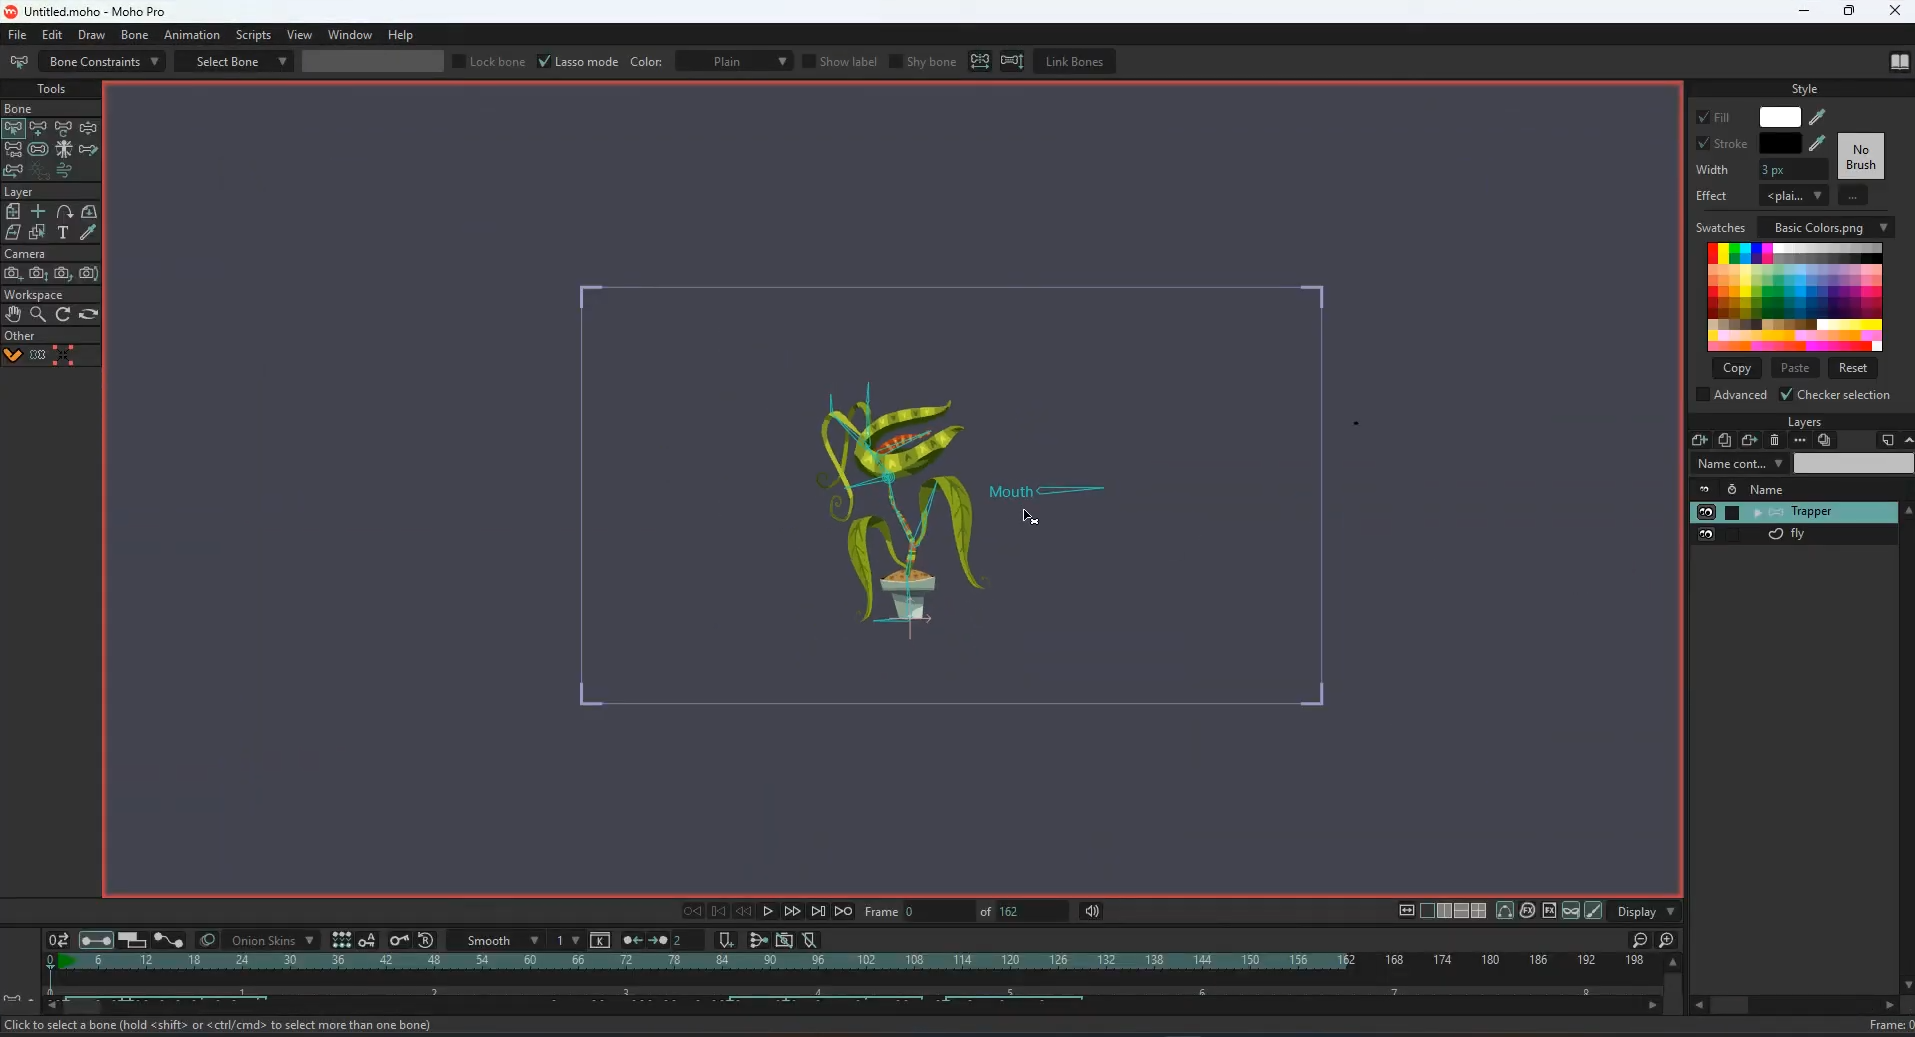Enable the Shy bone checkbox
Viewport: 1915px width, 1037px height.
(897, 62)
